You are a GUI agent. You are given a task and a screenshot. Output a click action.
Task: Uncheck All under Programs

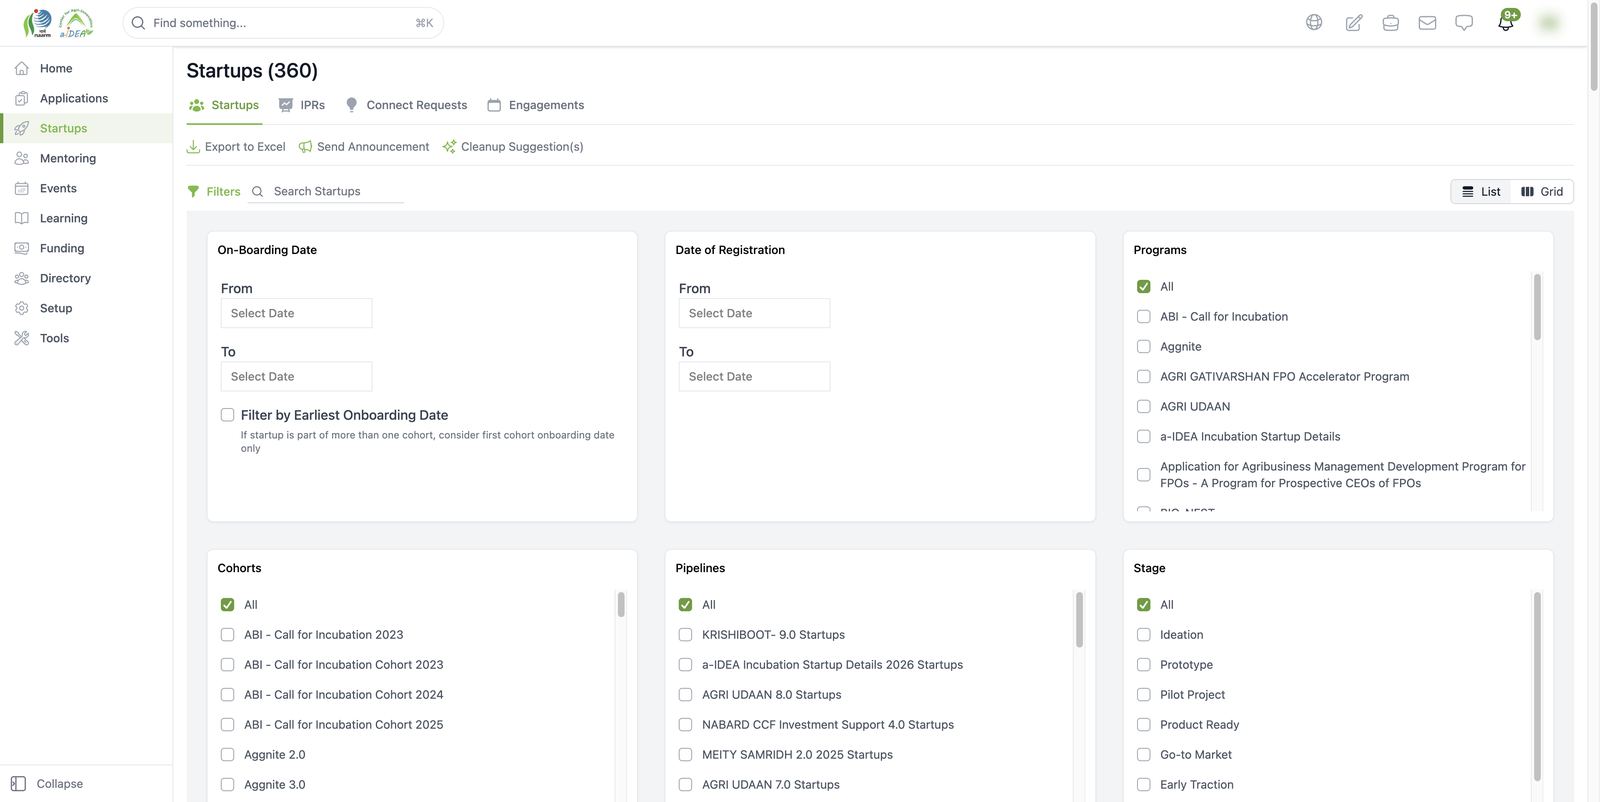coord(1143,287)
